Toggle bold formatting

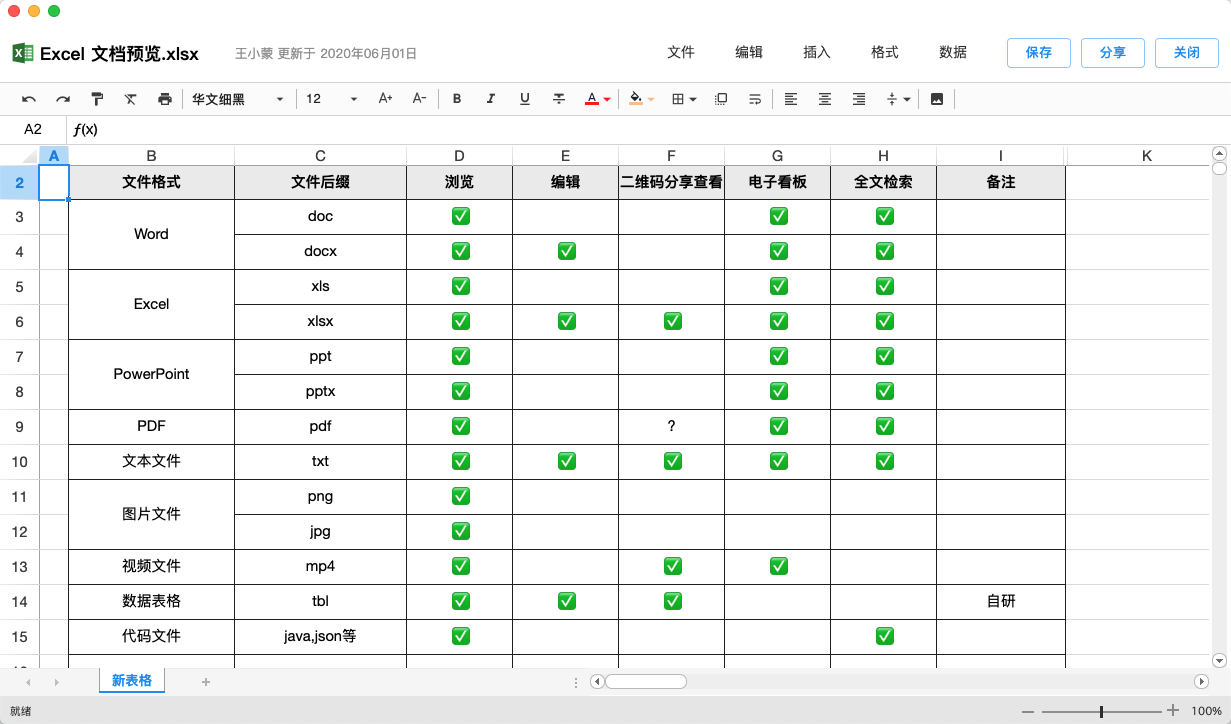pyautogui.click(x=457, y=99)
